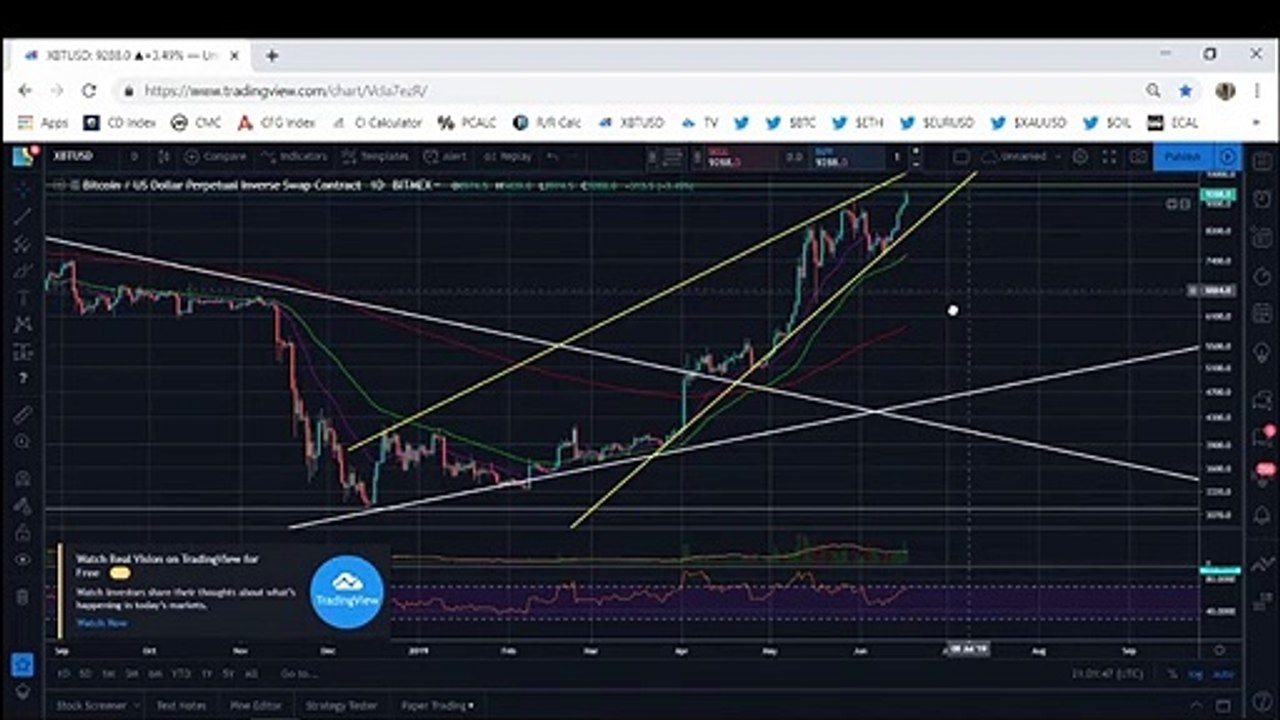
Task: Click the blue Publish button
Action: coord(1183,157)
